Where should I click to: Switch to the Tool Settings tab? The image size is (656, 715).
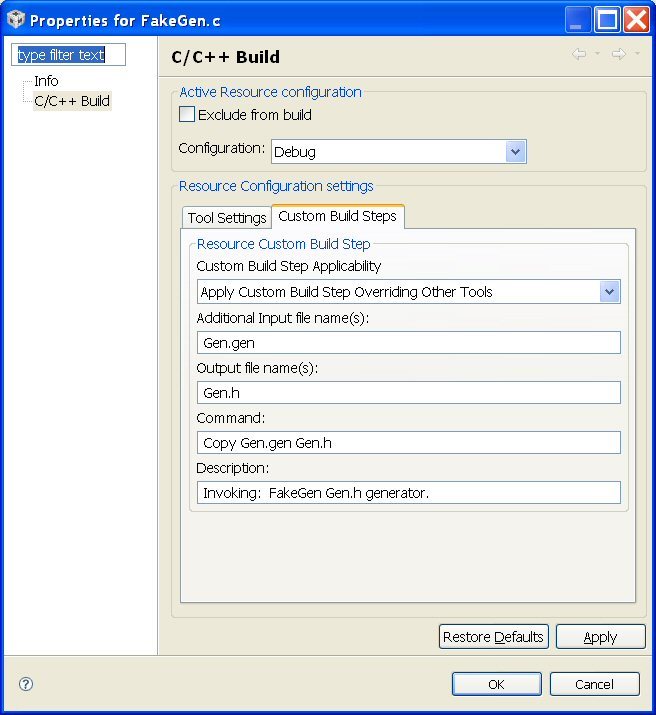[227, 218]
